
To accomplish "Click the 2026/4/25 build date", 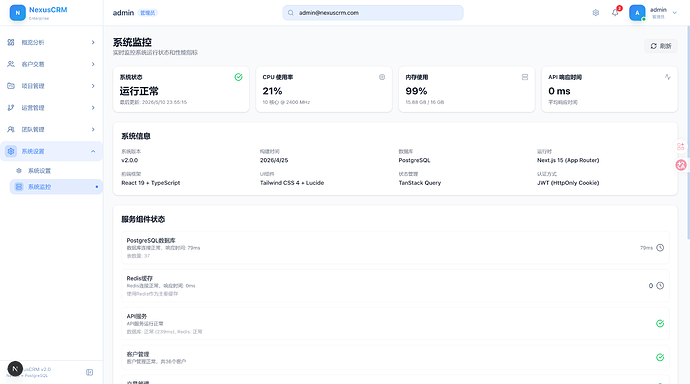I will 274,160.
